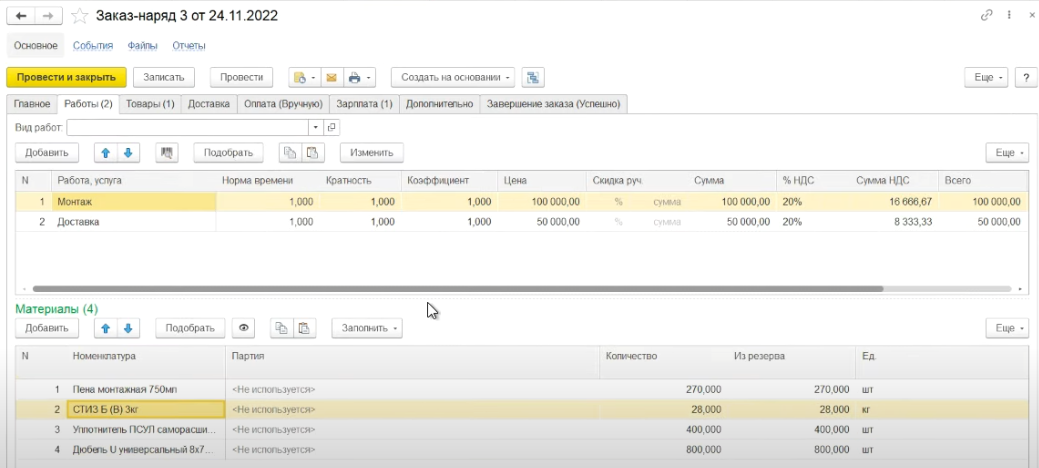The width and height of the screenshot is (1039, 468).
Task: Click the barcode scan icon in works toolbar
Action: (x=167, y=152)
